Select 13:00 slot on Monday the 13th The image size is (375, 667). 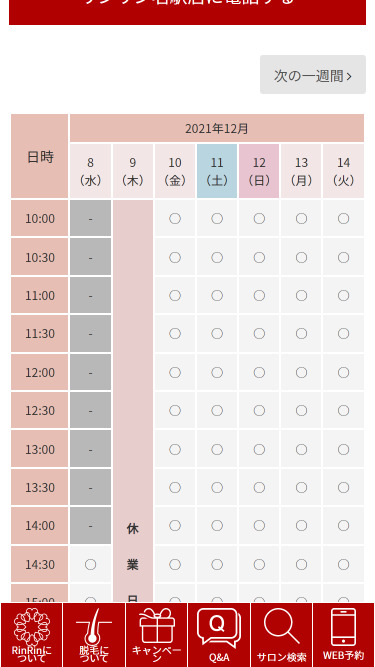pos(301,450)
